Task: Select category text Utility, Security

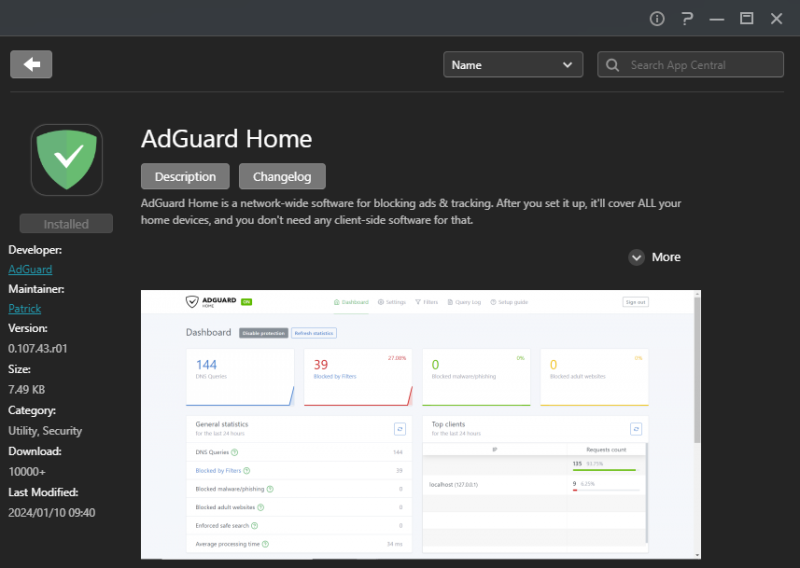Action: pyautogui.click(x=45, y=431)
